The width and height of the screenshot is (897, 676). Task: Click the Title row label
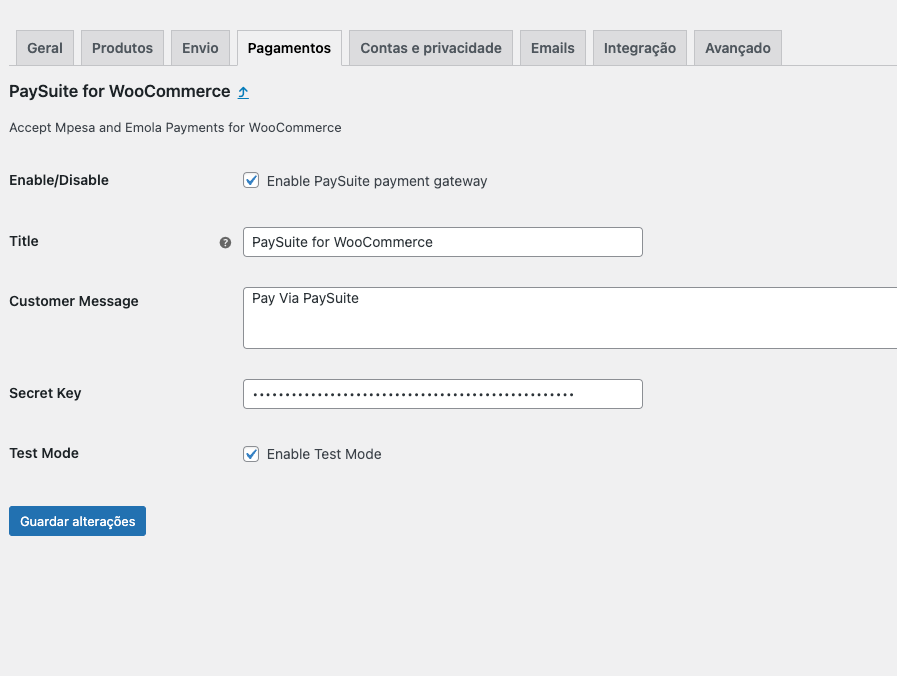[24, 241]
